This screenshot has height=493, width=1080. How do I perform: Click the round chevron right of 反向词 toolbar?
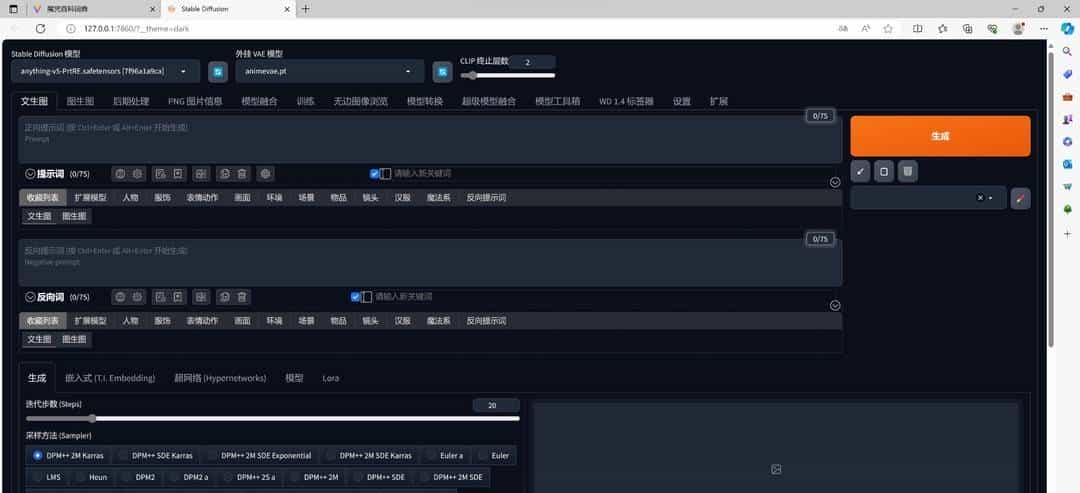click(x=835, y=306)
